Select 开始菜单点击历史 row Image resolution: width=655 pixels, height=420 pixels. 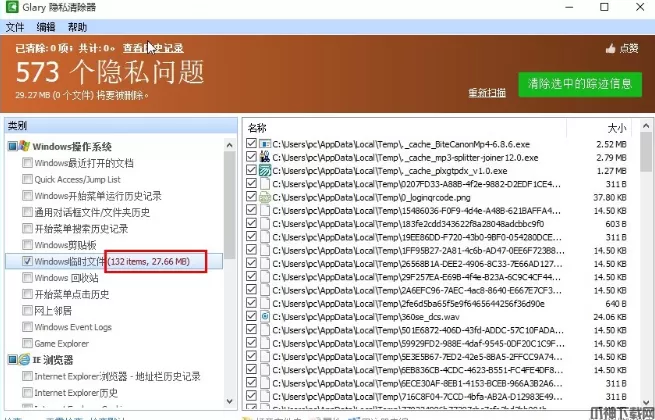coord(72,294)
